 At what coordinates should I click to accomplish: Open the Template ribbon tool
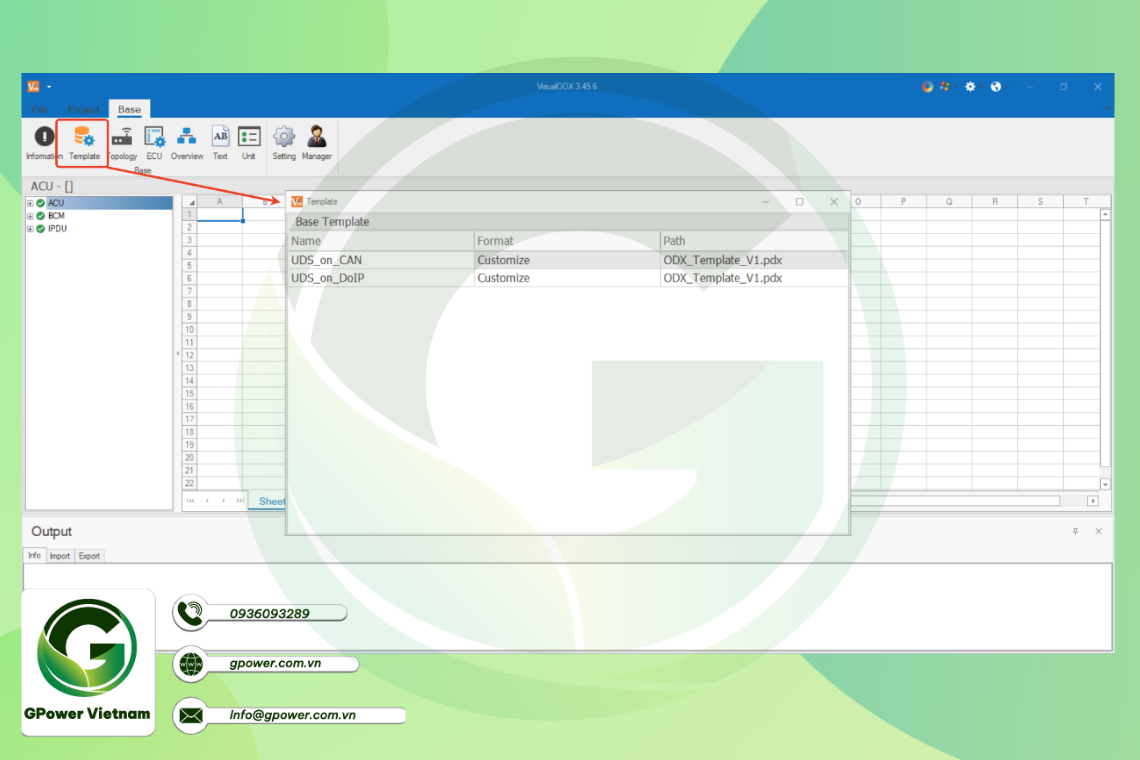84,143
